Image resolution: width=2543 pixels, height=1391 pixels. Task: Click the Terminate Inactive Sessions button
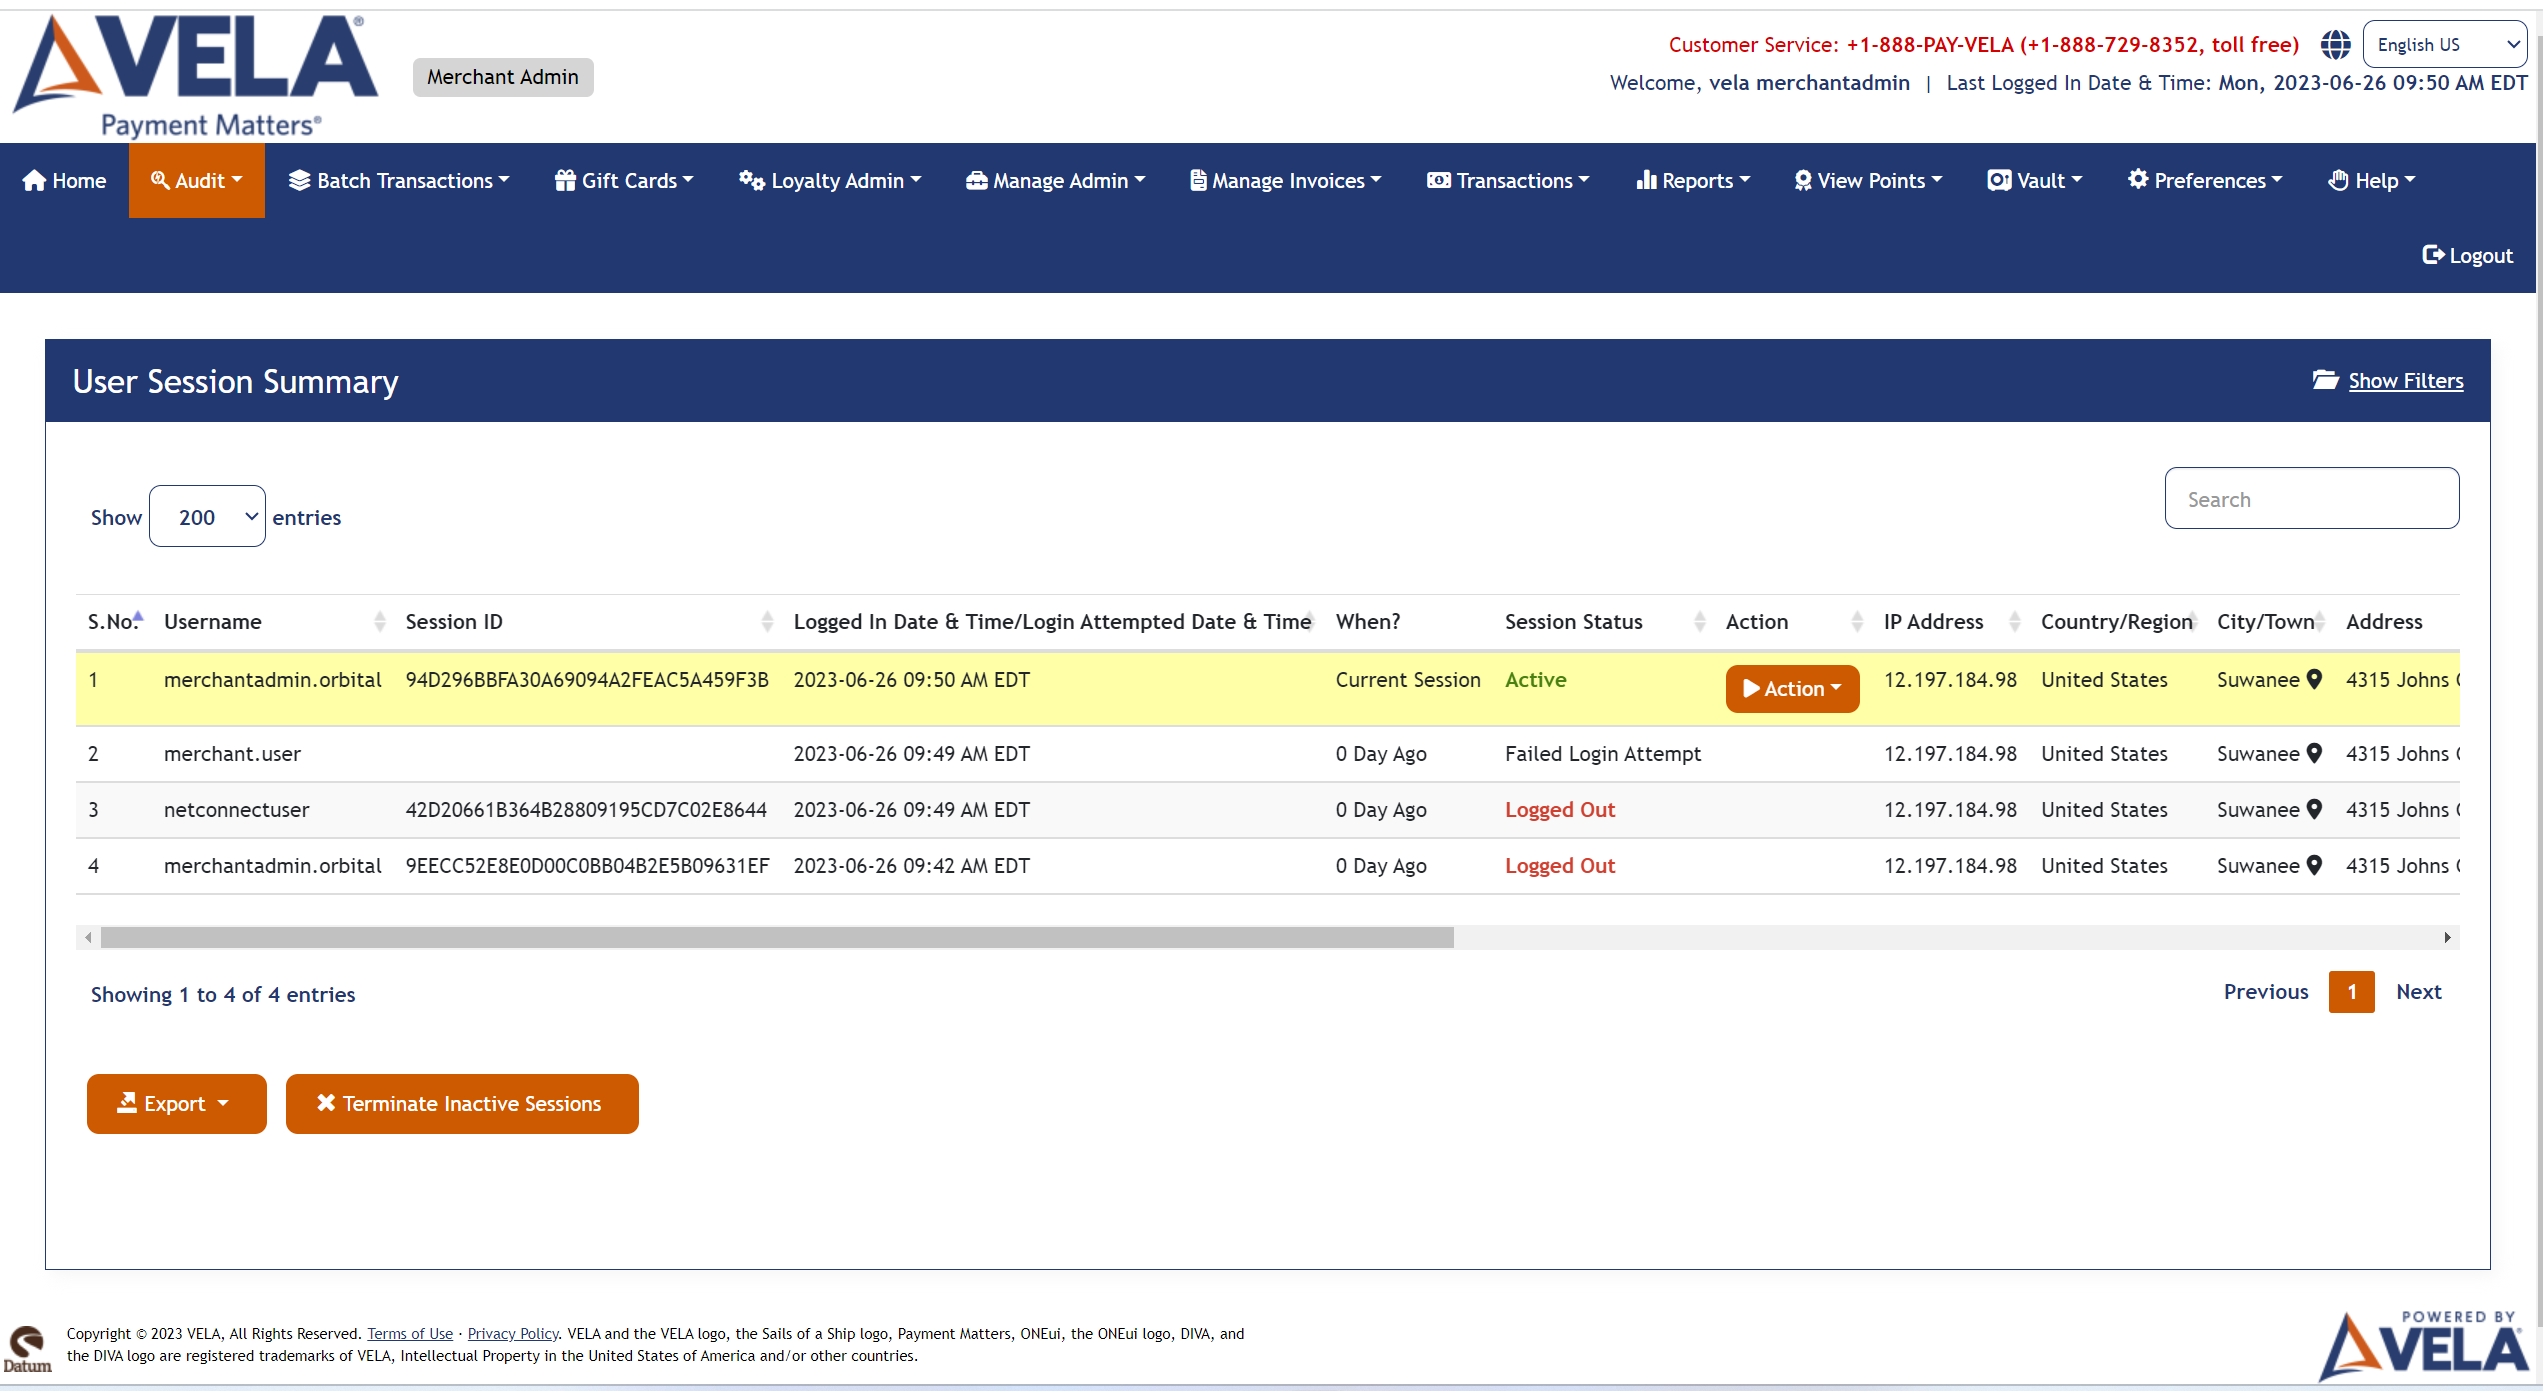point(462,1103)
